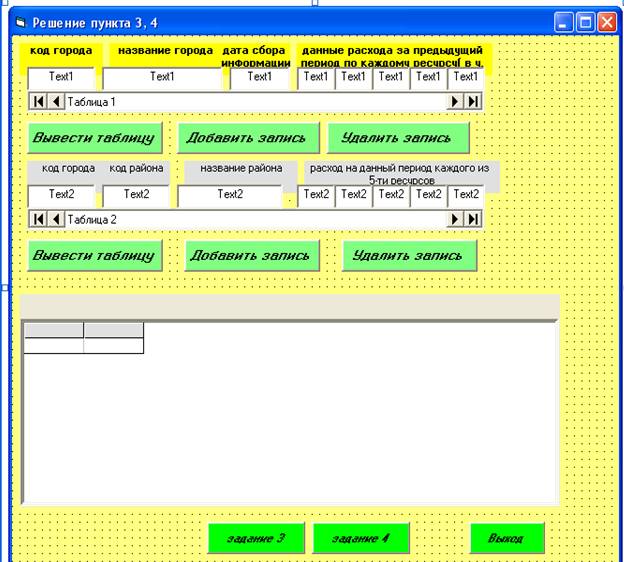Image resolution: width=624 pixels, height=562 pixels.
Task: Click the Text2 field under код района
Action: (x=136, y=195)
